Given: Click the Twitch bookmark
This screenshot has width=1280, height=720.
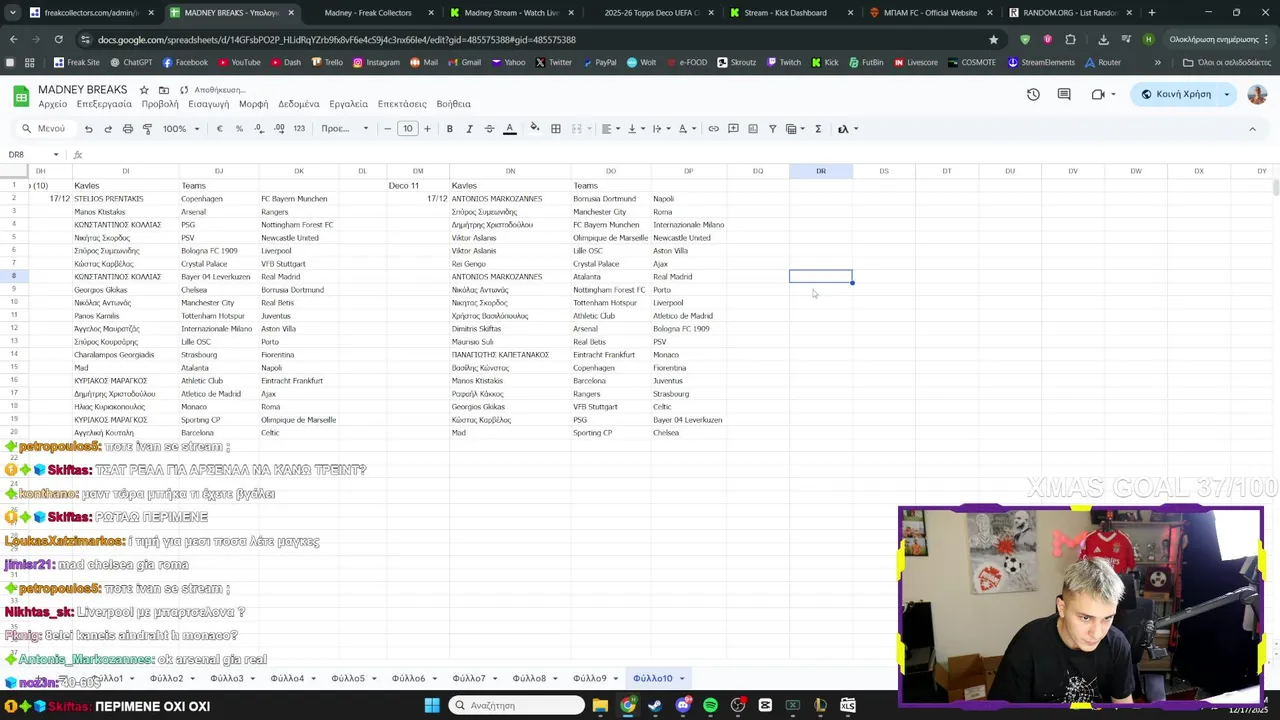Looking at the screenshot, I should tap(783, 62).
